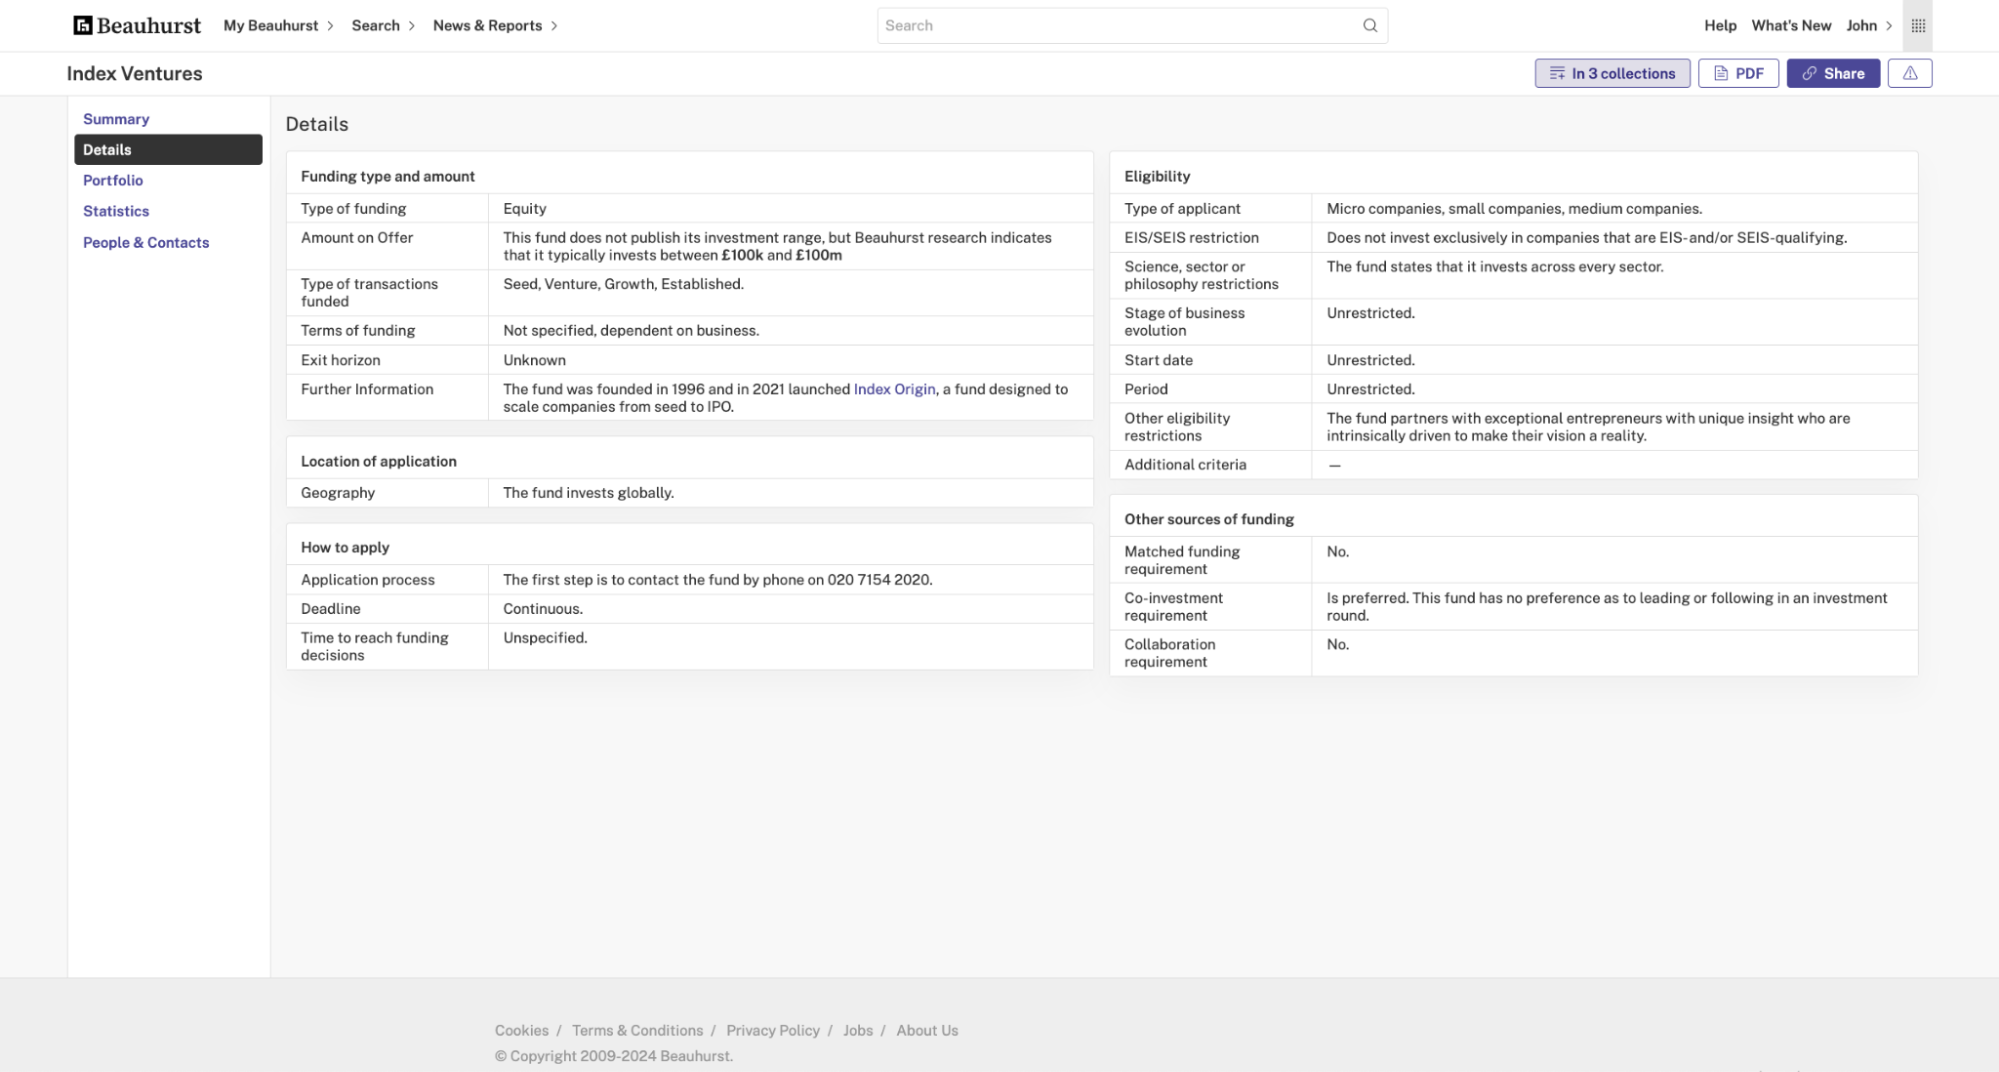Screen dimensions: 1999x1072
Task: Click the search magnifier icon
Action: 1370,25
